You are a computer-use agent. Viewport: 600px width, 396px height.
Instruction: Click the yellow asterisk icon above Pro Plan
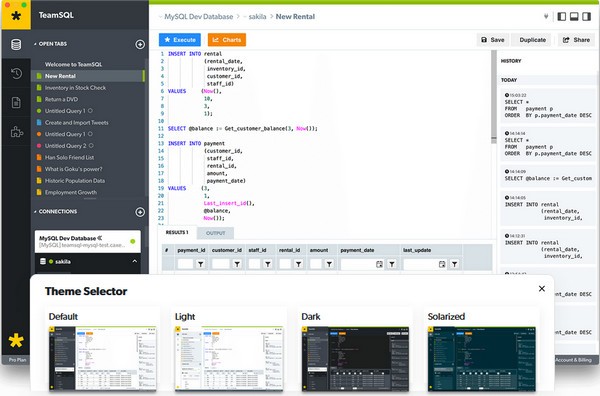click(16, 340)
